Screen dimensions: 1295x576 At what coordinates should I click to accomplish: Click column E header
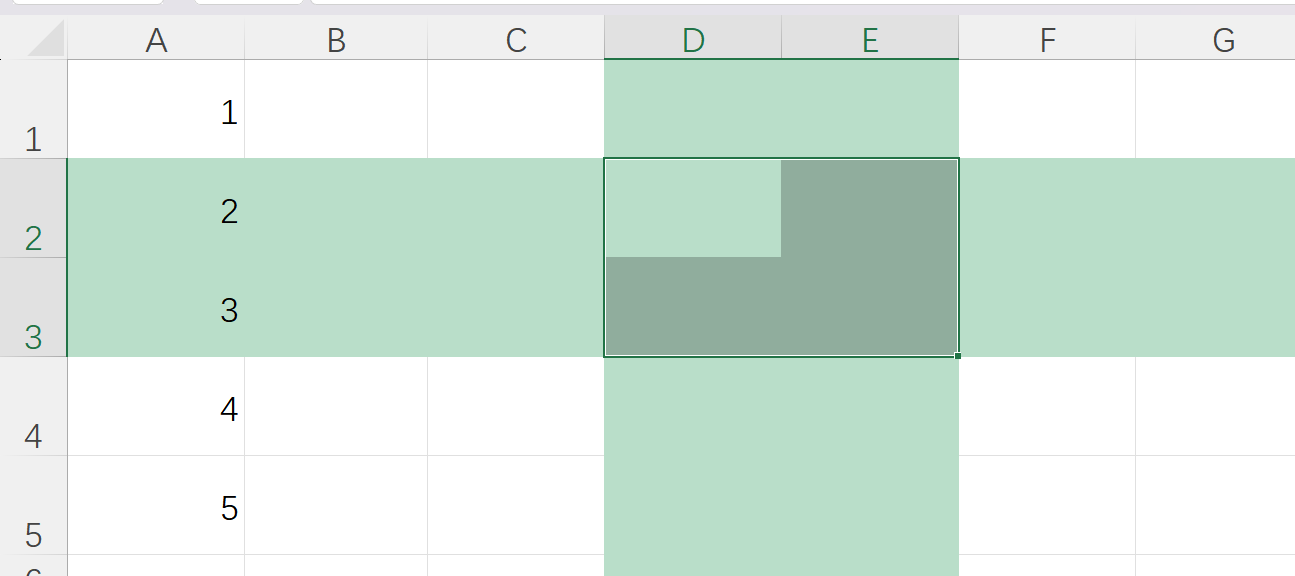pos(870,40)
